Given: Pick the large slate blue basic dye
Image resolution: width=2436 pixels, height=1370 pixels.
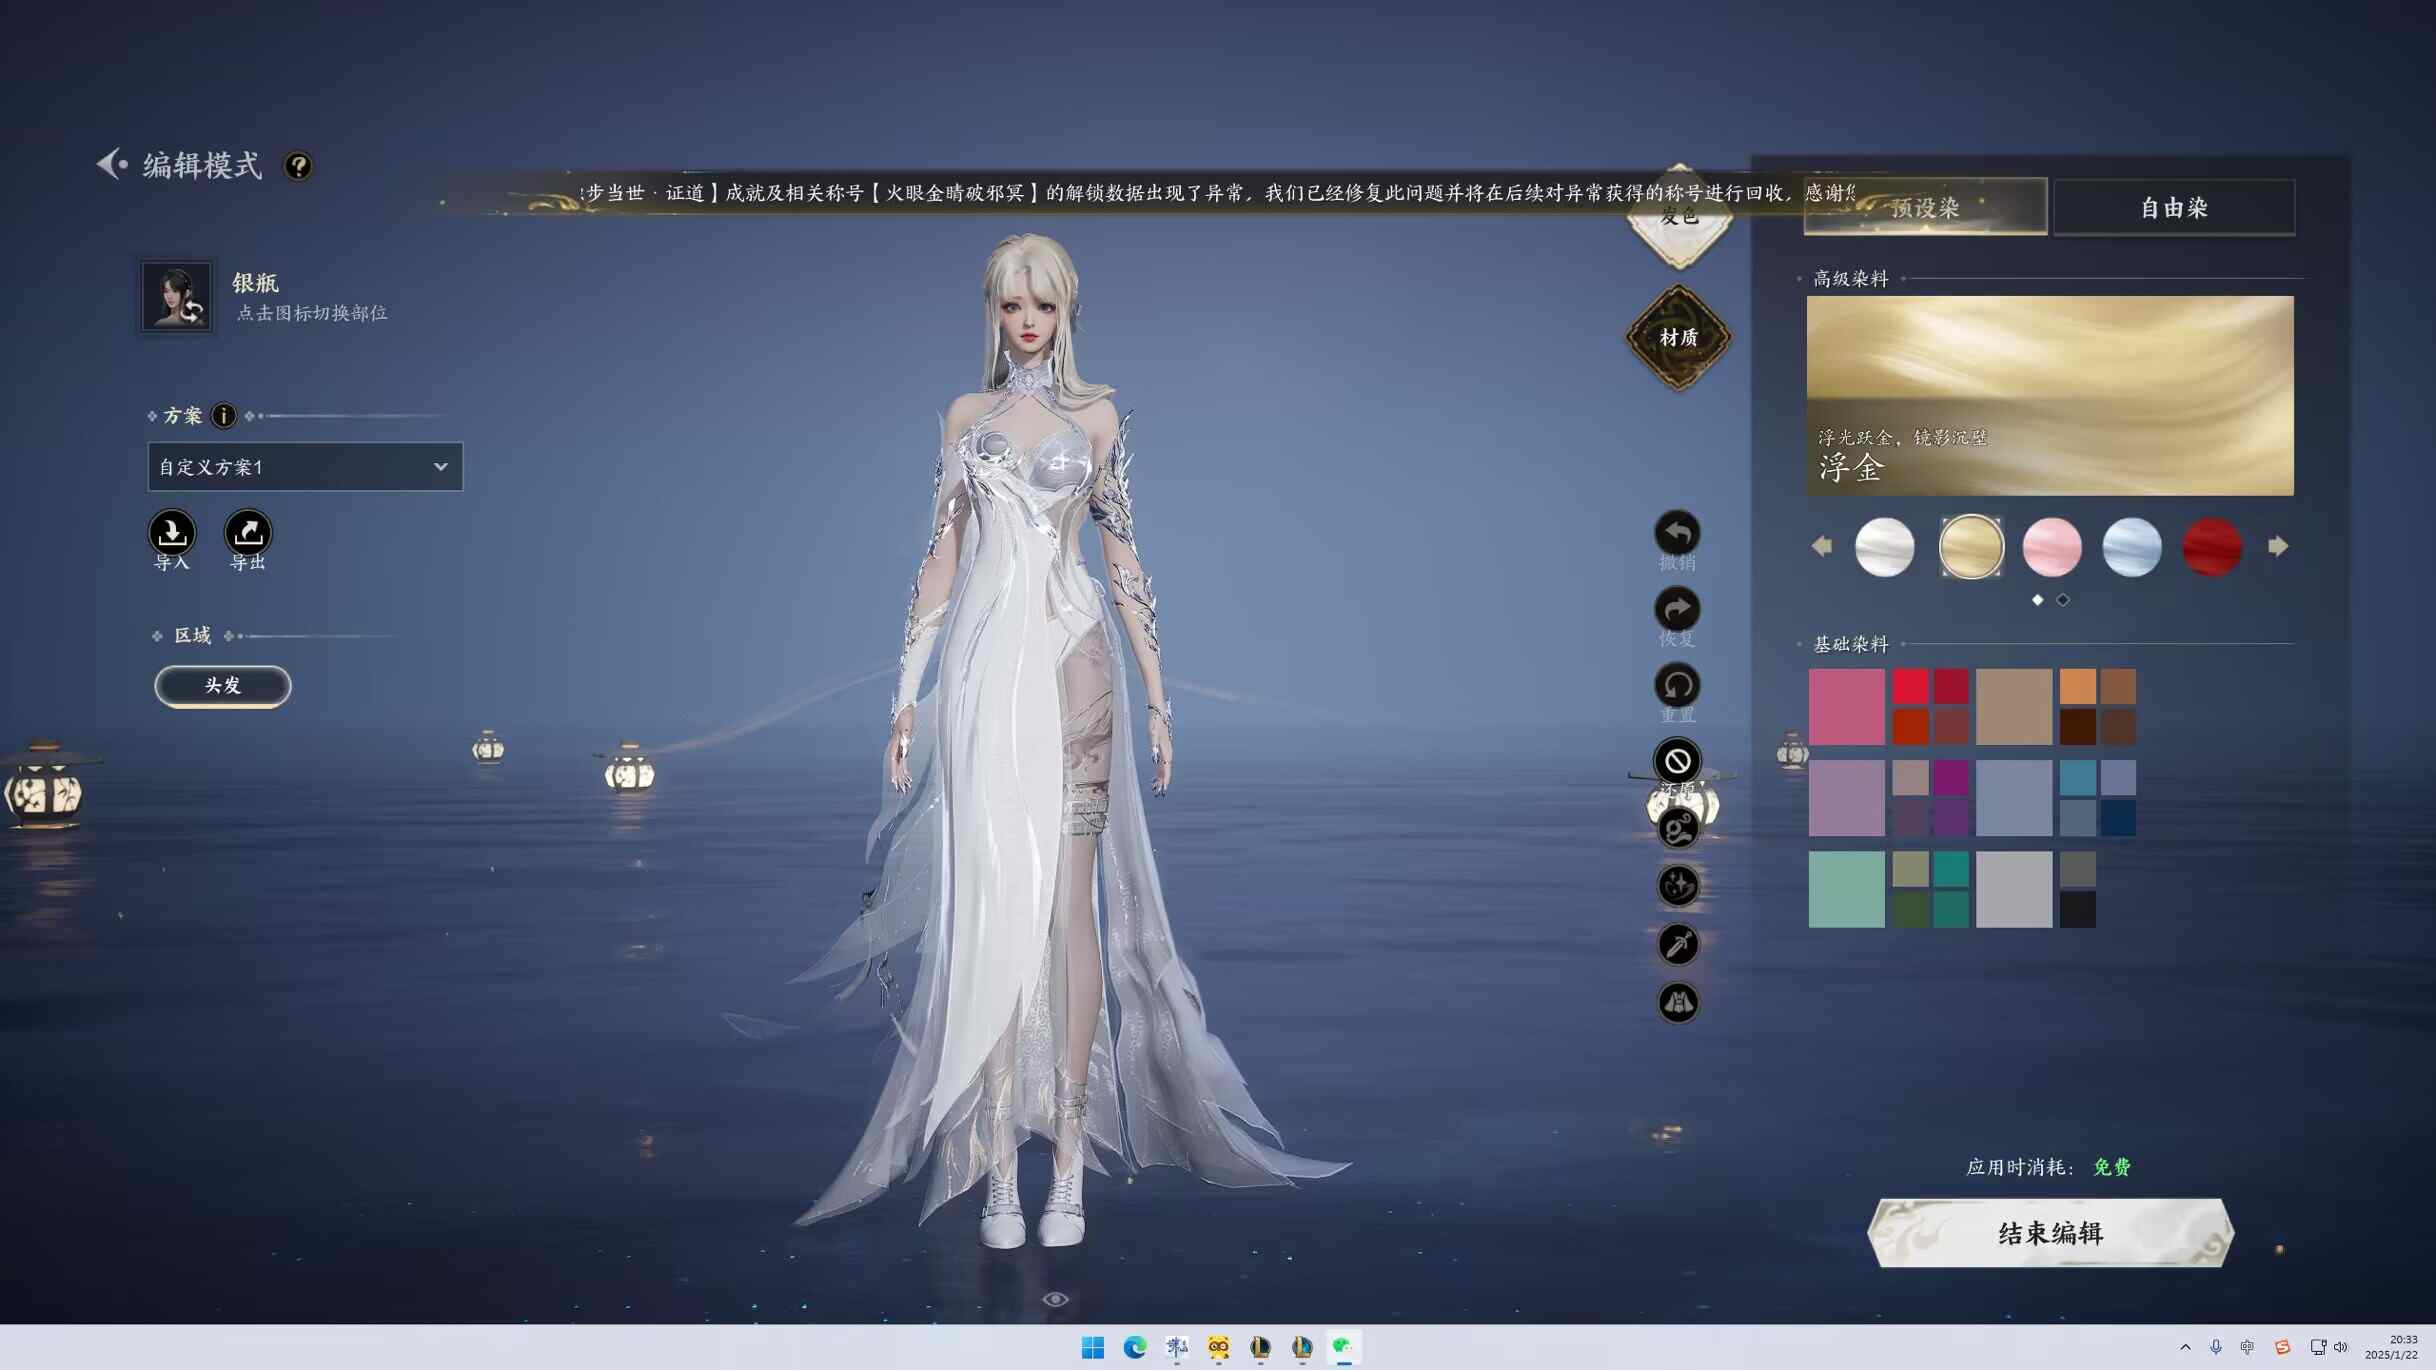Looking at the screenshot, I should (2013, 798).
